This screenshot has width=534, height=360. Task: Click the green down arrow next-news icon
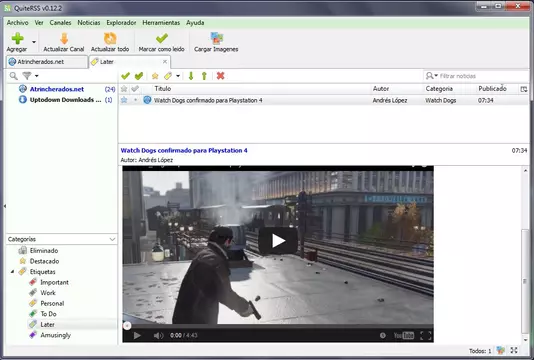[x=191, y=76]
